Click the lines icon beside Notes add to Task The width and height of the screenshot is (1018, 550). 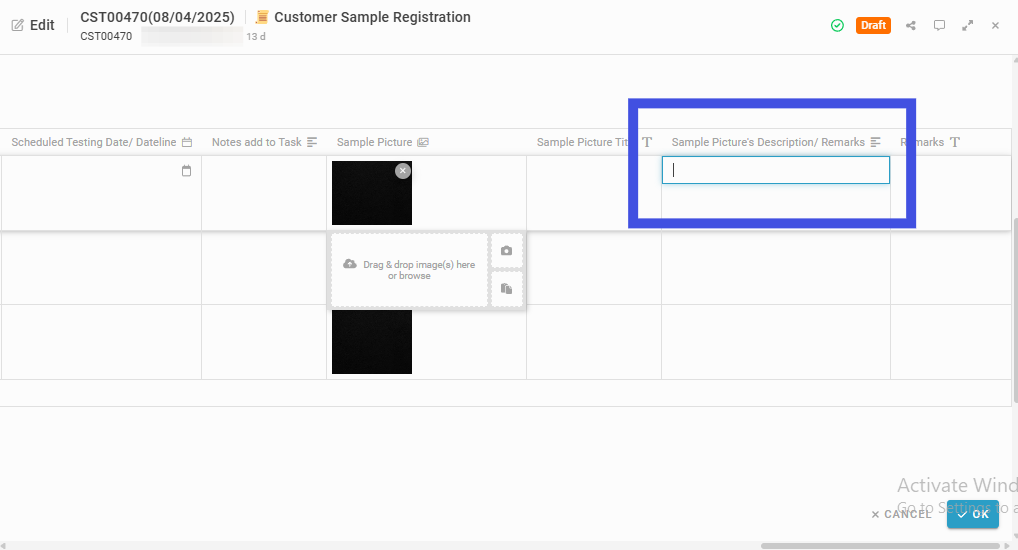tap(312, 142)
